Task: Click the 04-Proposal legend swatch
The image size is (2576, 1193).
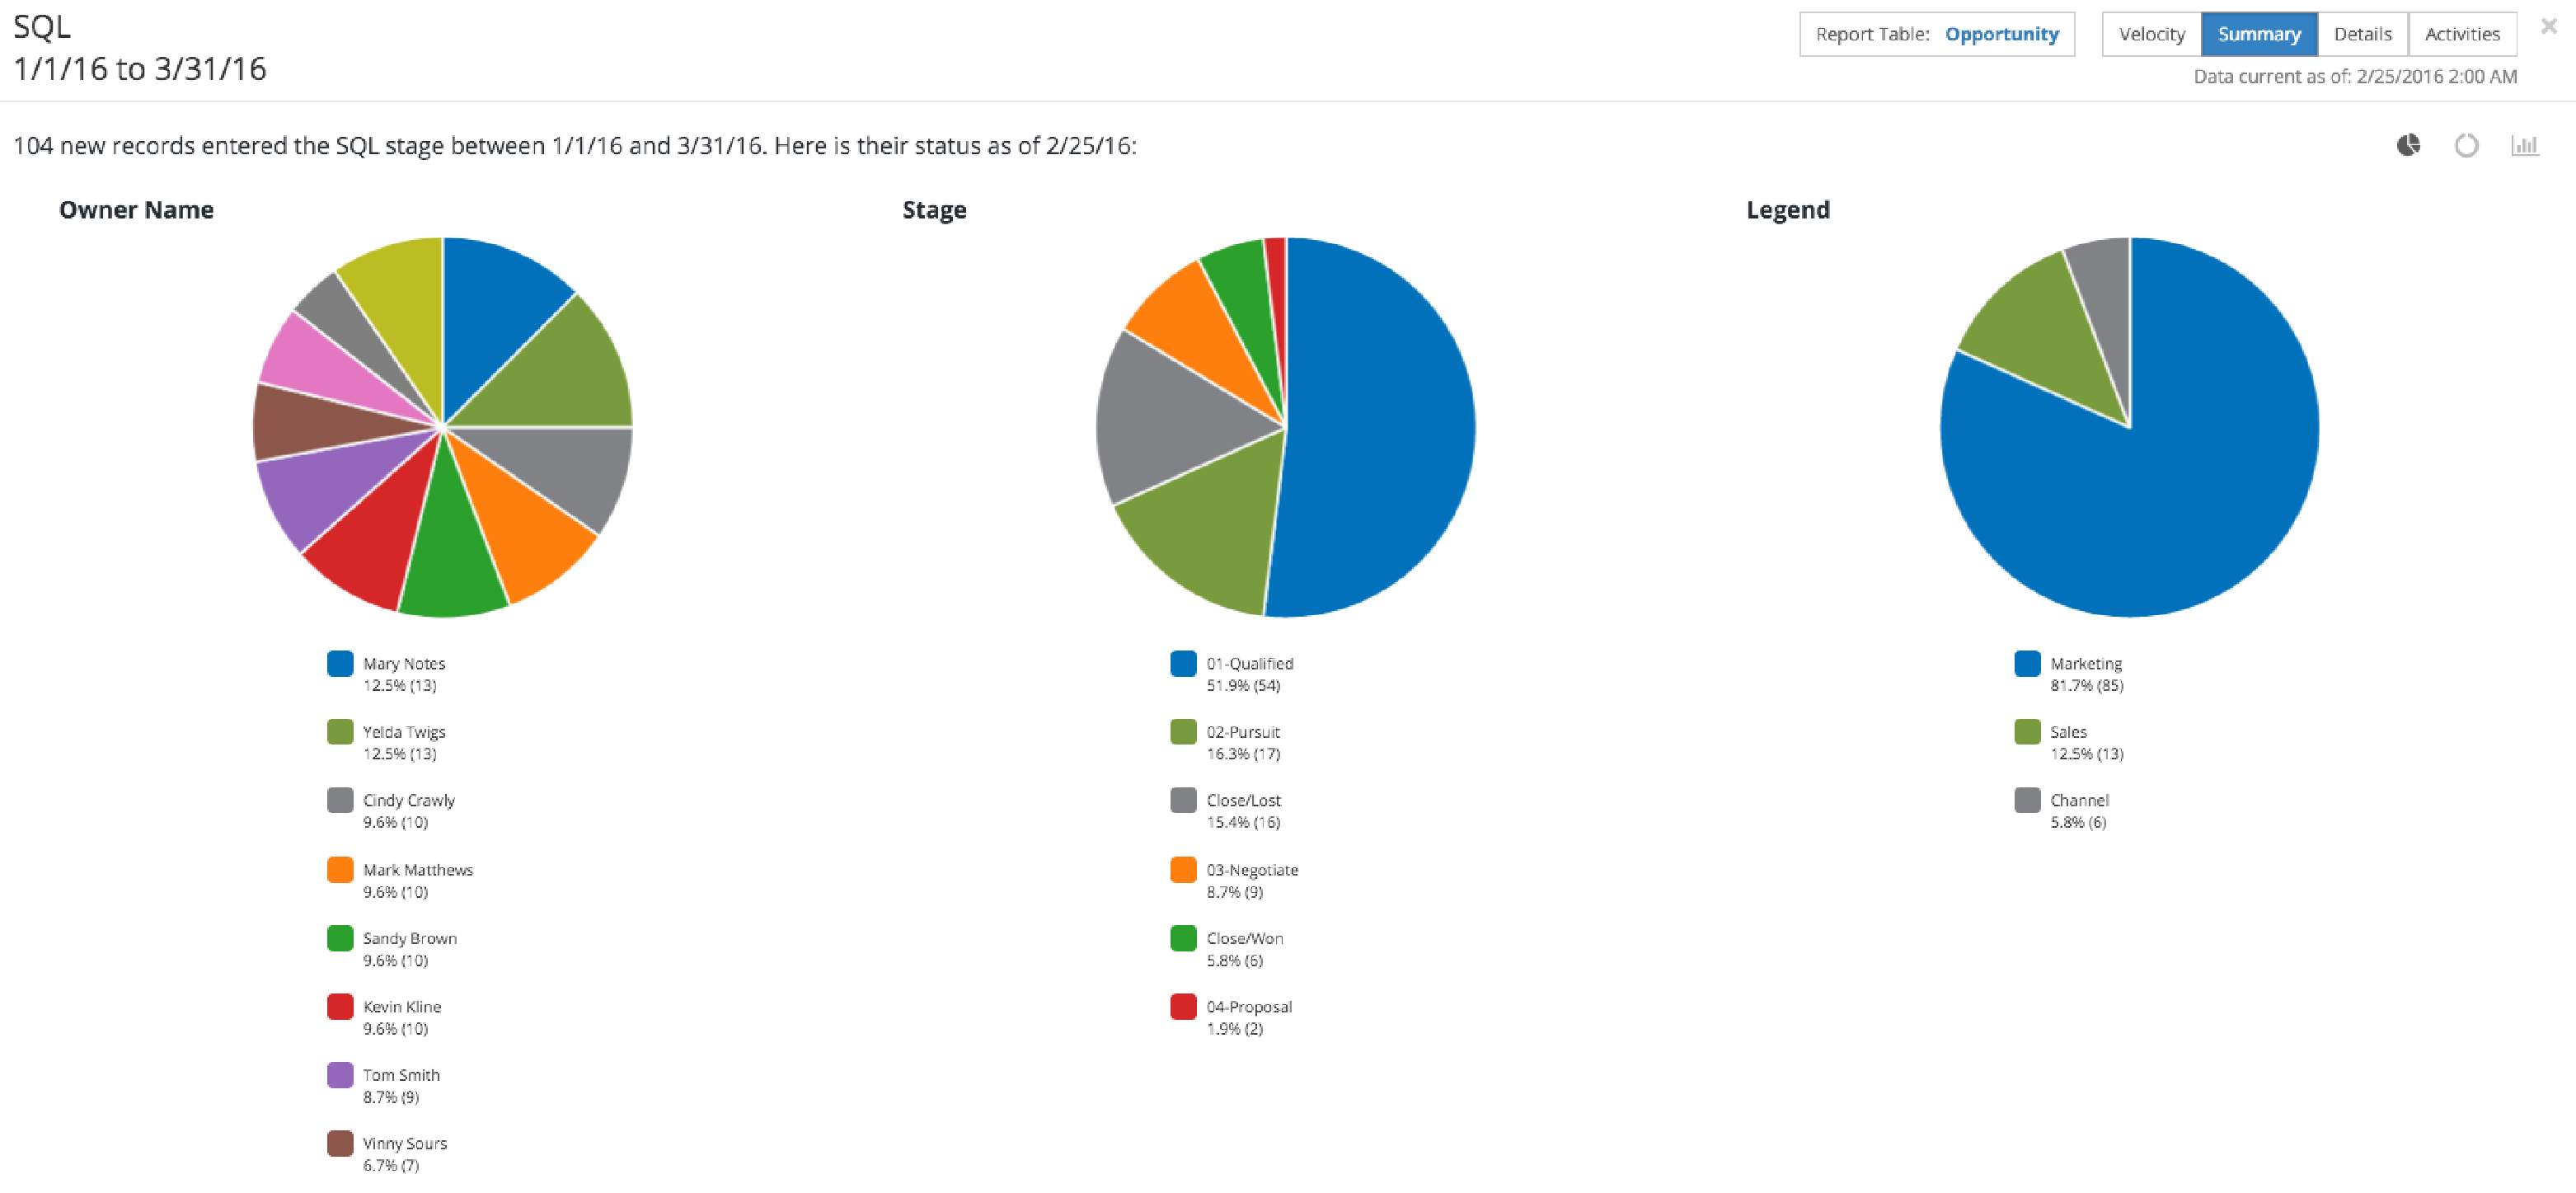Action: pyautogui.click(x=1183, y=1007)
